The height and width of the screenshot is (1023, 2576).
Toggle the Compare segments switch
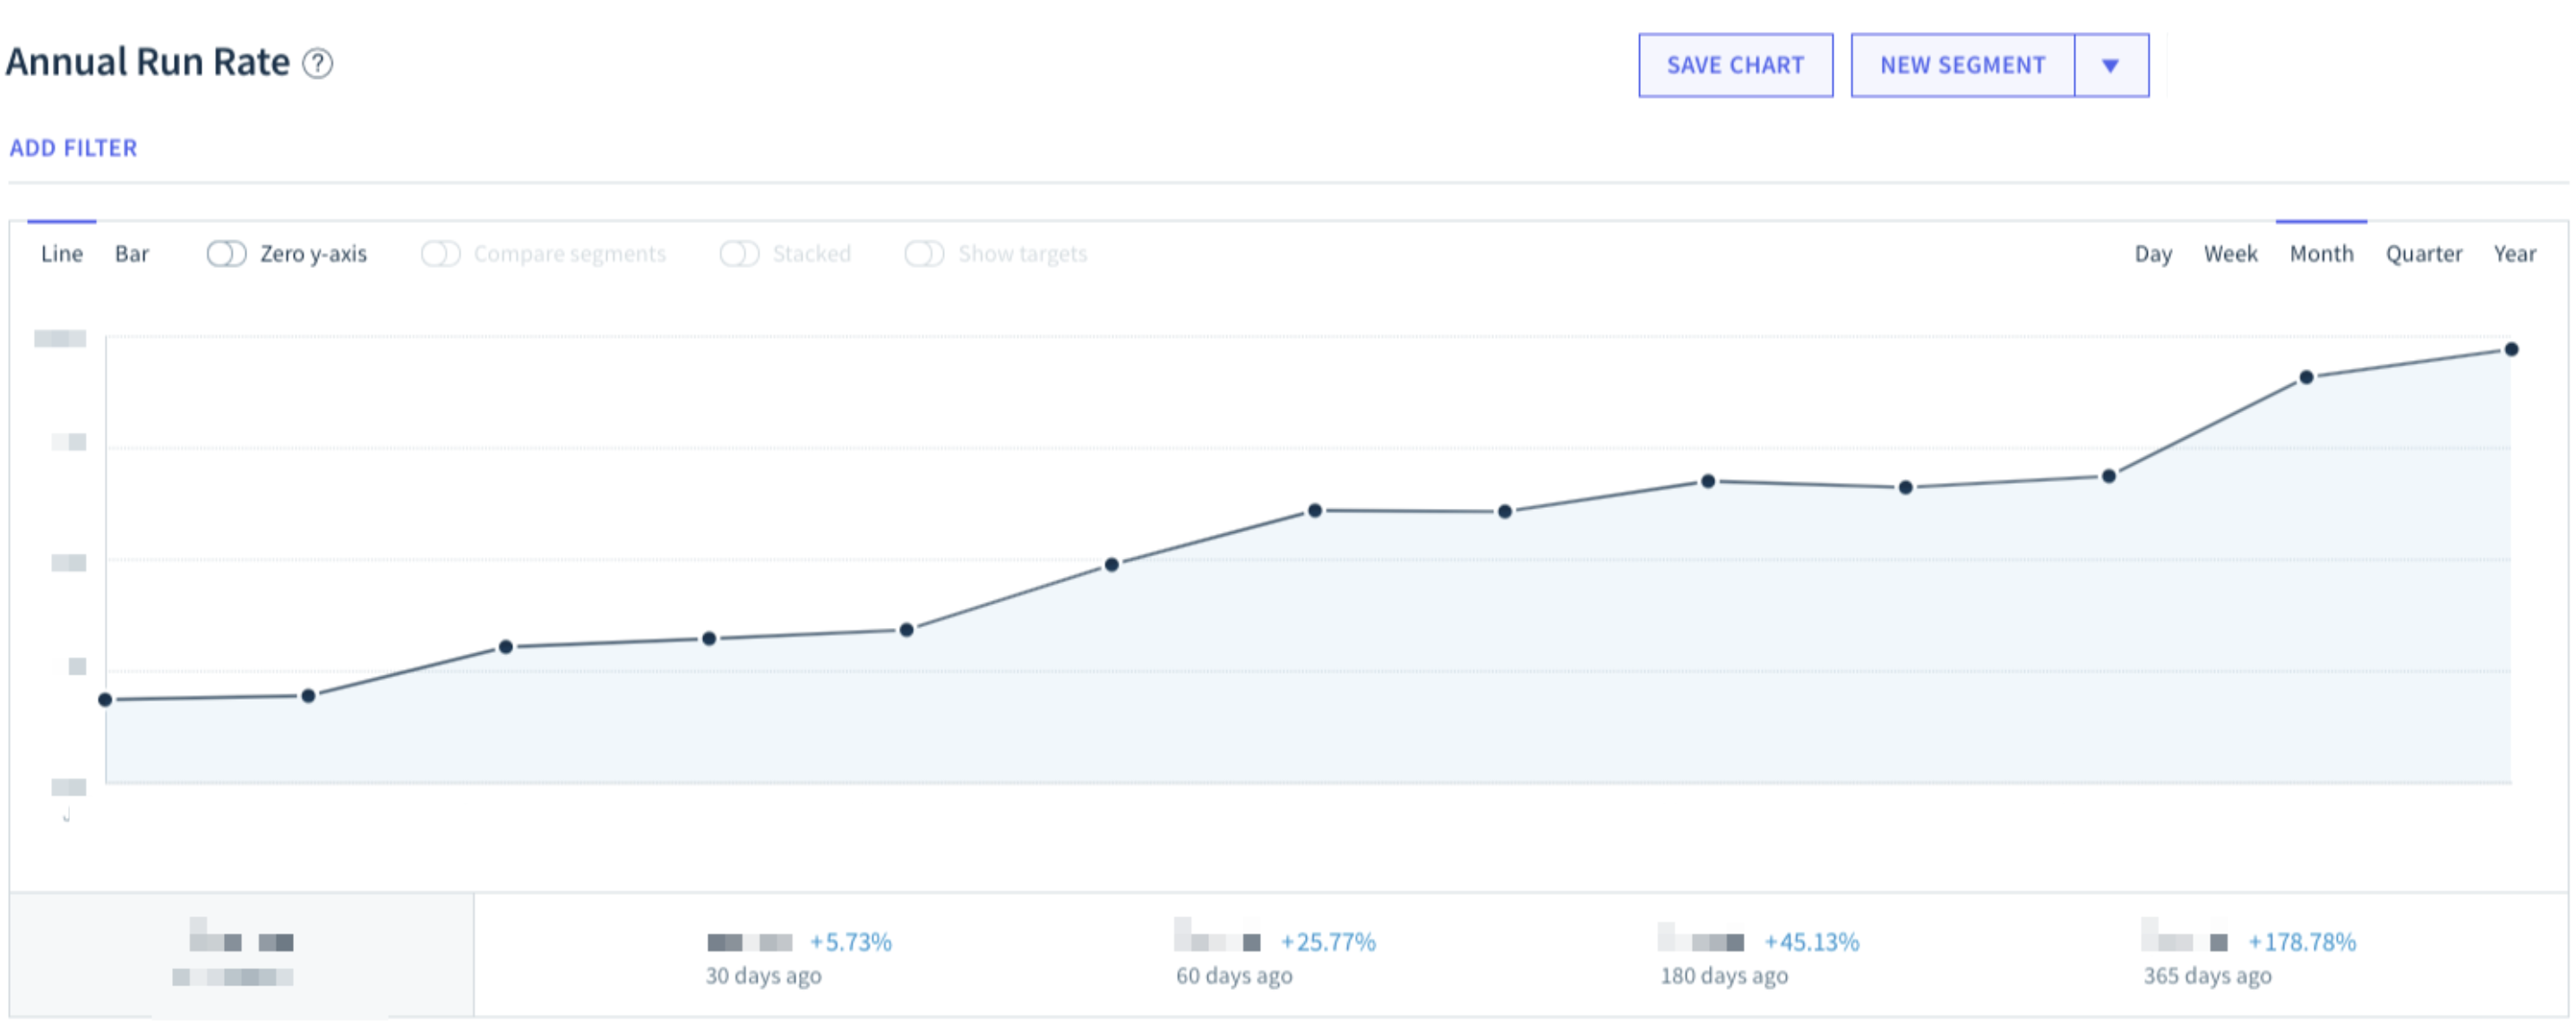440,254
